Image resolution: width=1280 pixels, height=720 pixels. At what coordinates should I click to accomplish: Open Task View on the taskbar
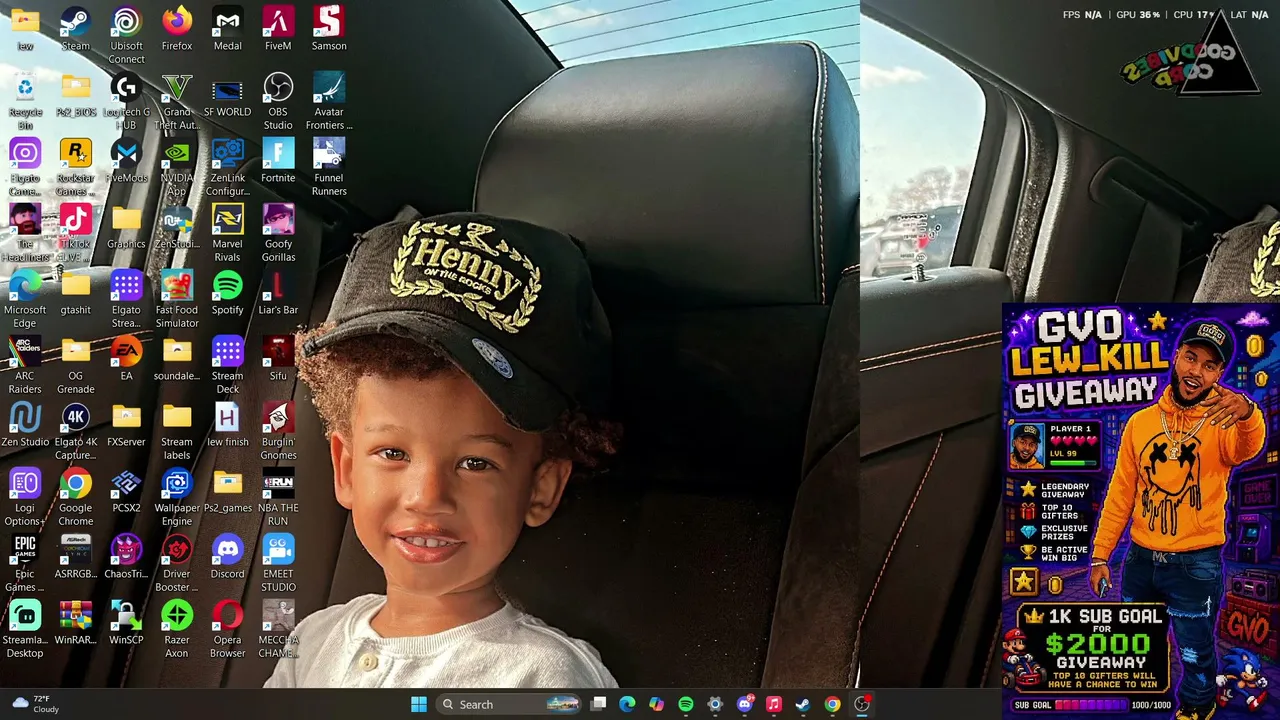(598, 704)
